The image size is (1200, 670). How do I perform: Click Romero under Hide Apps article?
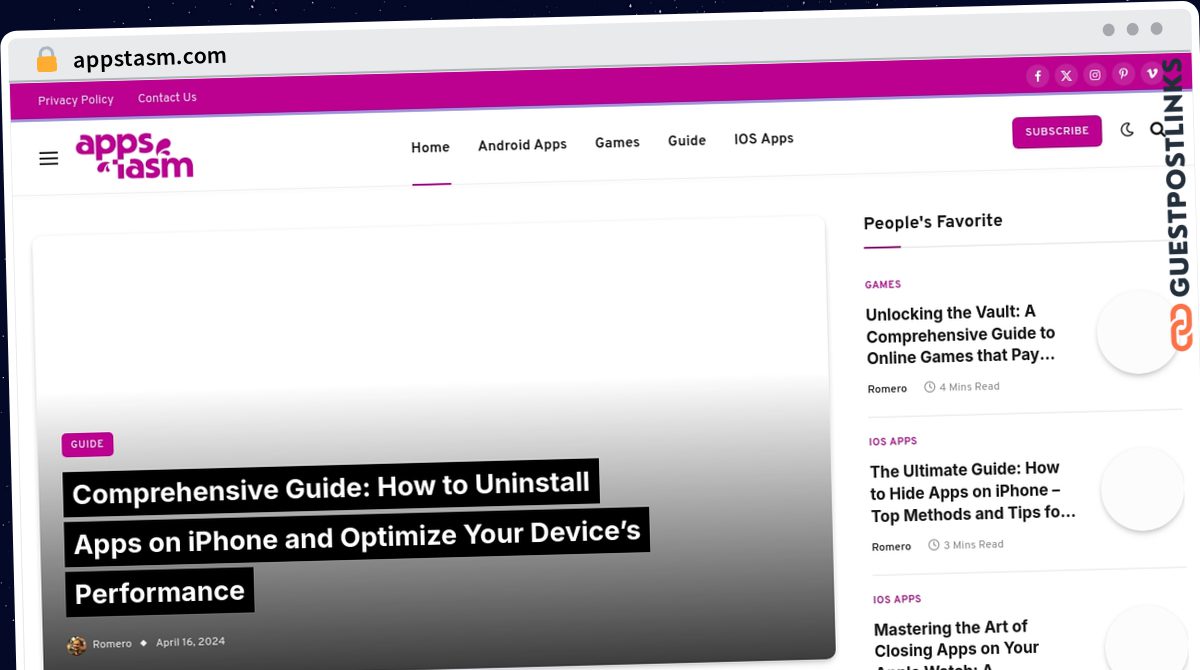tap(891, 547)
